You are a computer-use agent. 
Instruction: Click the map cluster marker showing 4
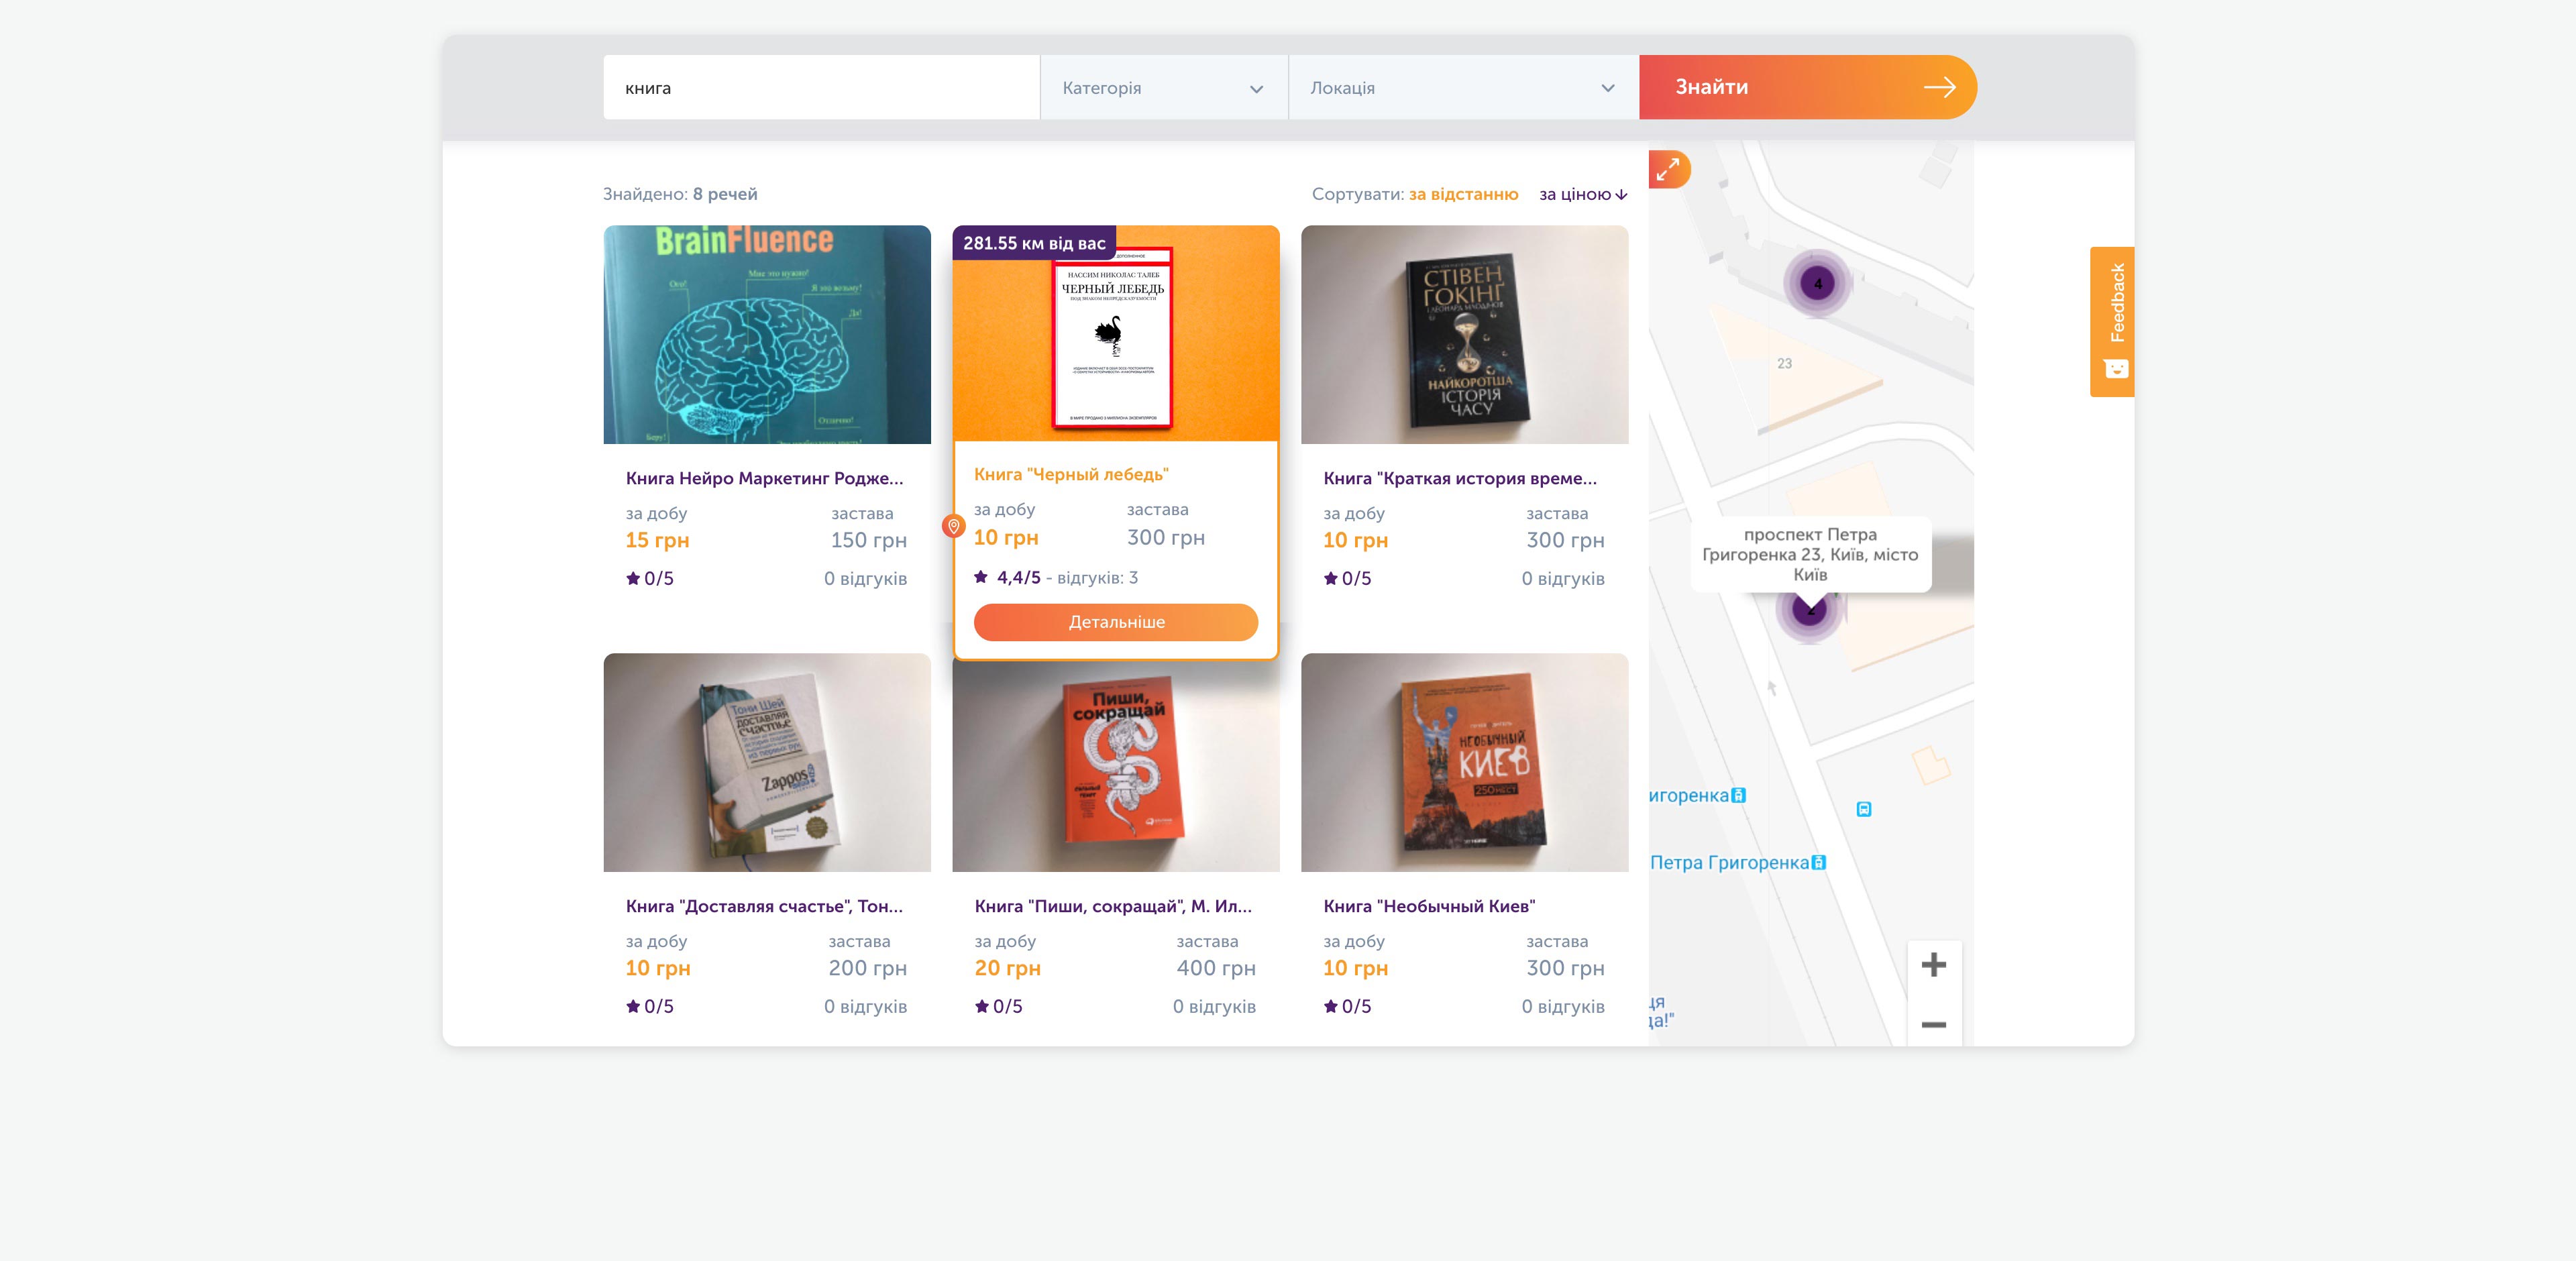(1817, 284)
